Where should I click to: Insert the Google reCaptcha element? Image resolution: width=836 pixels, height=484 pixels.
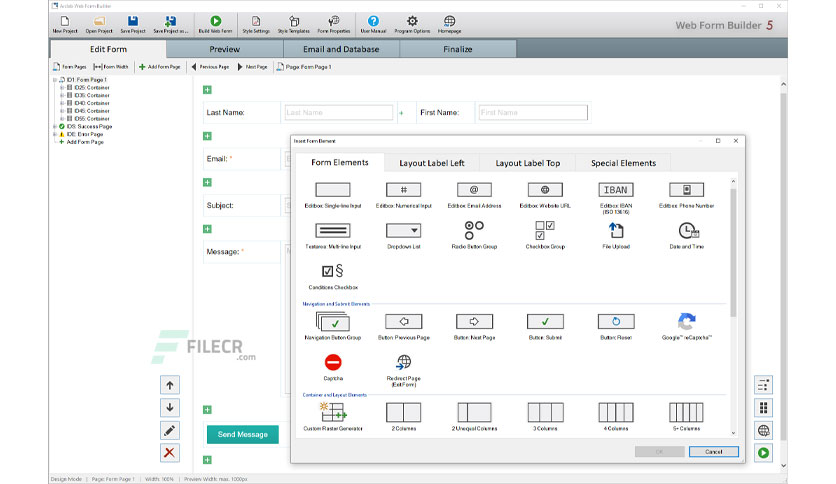click(x=686, y=326)
